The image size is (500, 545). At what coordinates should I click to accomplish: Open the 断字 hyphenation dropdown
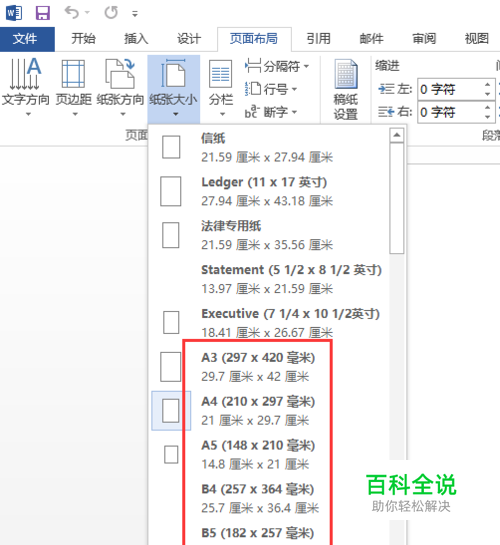(x=271, y=112)
